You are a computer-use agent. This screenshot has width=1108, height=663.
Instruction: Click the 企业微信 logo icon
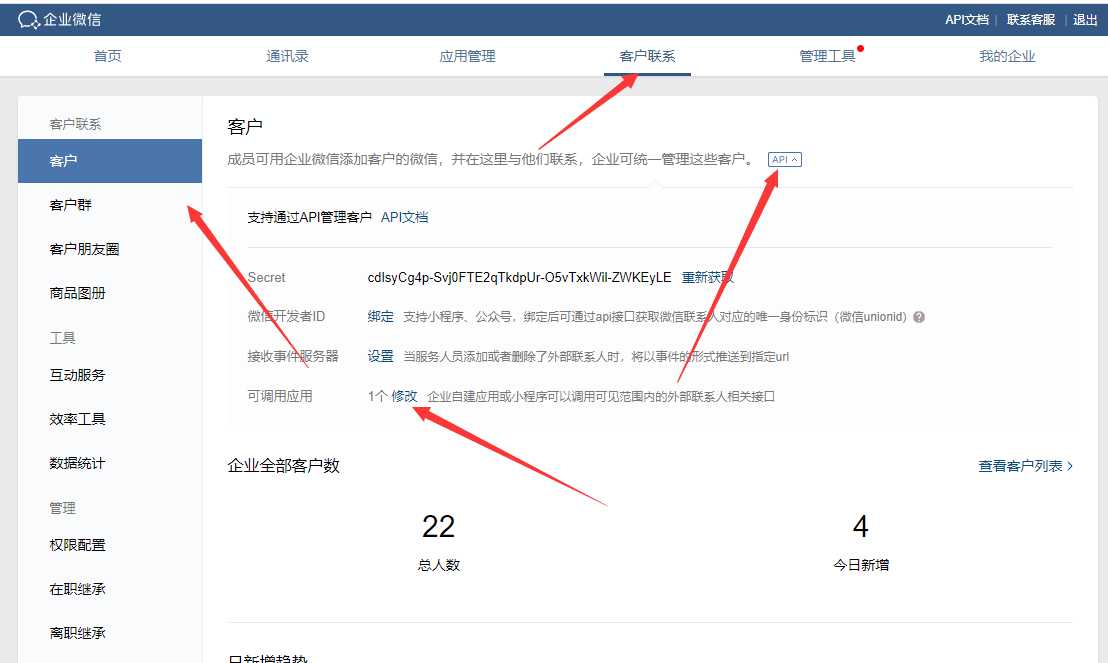(x=28, y=20)
